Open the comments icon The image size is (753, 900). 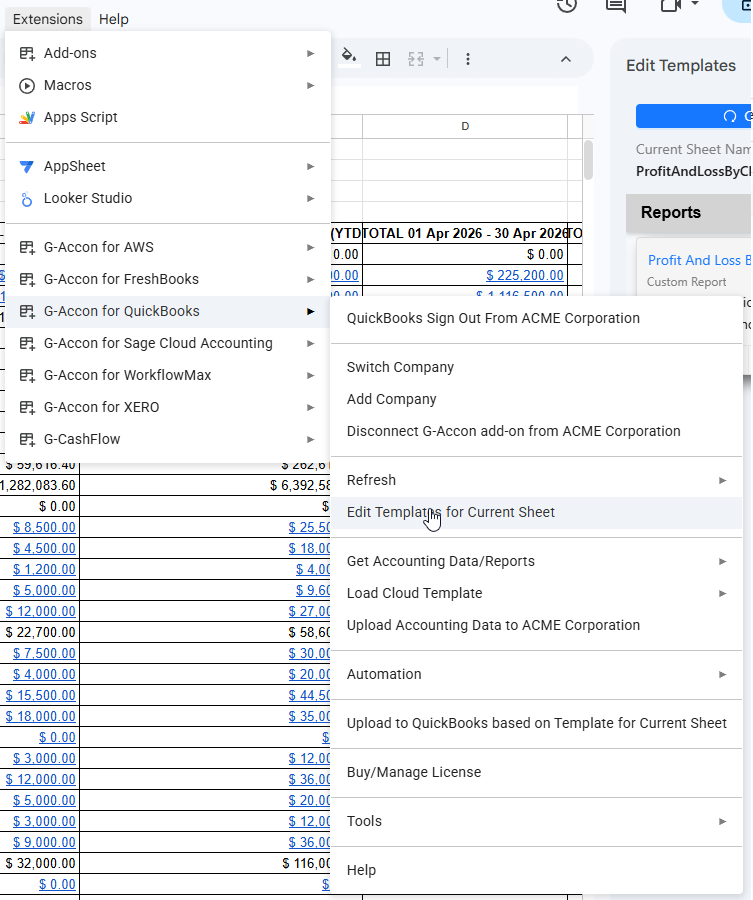click(x=616, y=5)
